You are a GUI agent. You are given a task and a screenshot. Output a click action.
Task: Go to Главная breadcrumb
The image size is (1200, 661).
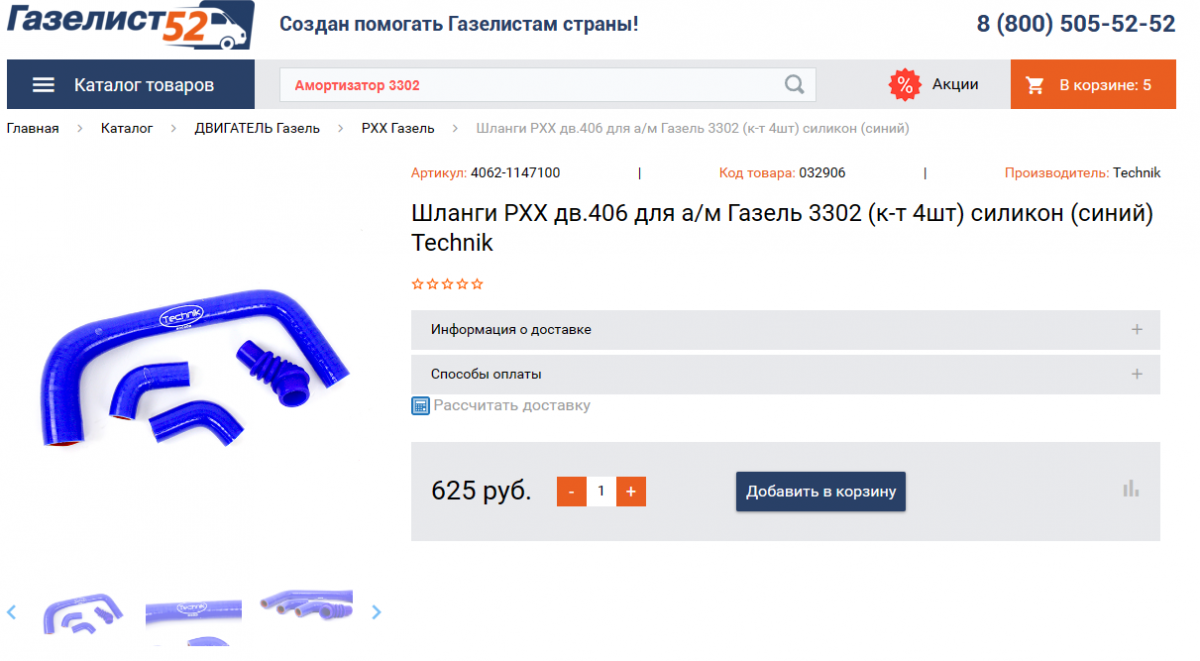click(x=33, y=129)
